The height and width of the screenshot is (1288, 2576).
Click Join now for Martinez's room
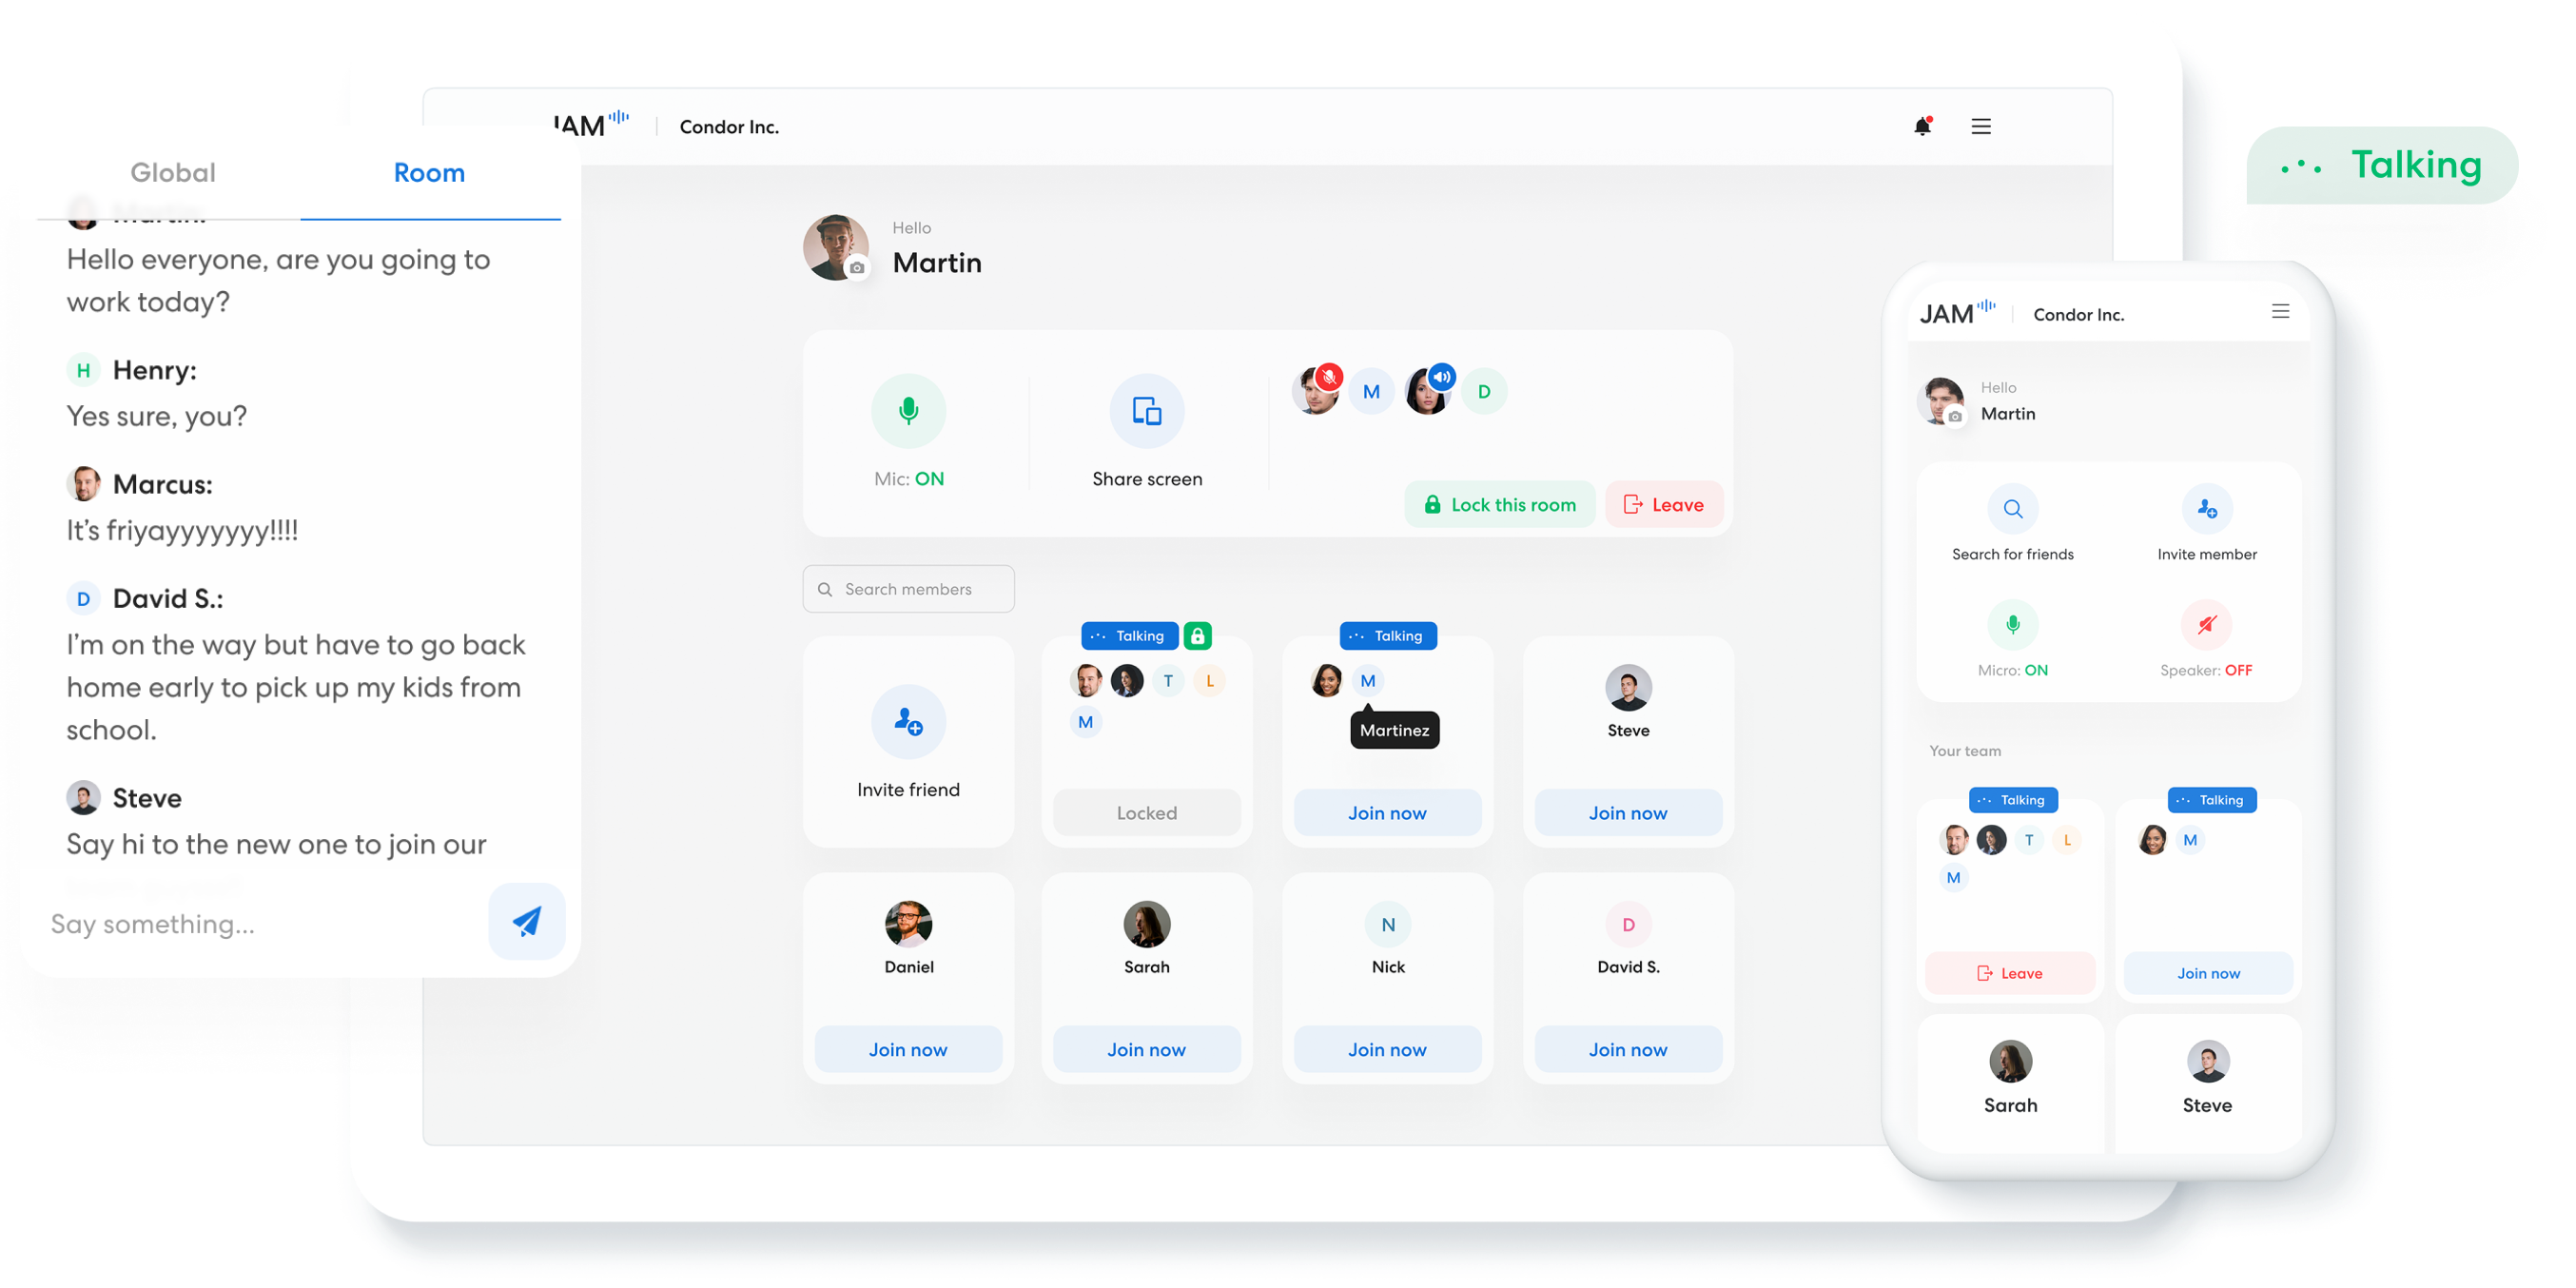(1387, 811)
